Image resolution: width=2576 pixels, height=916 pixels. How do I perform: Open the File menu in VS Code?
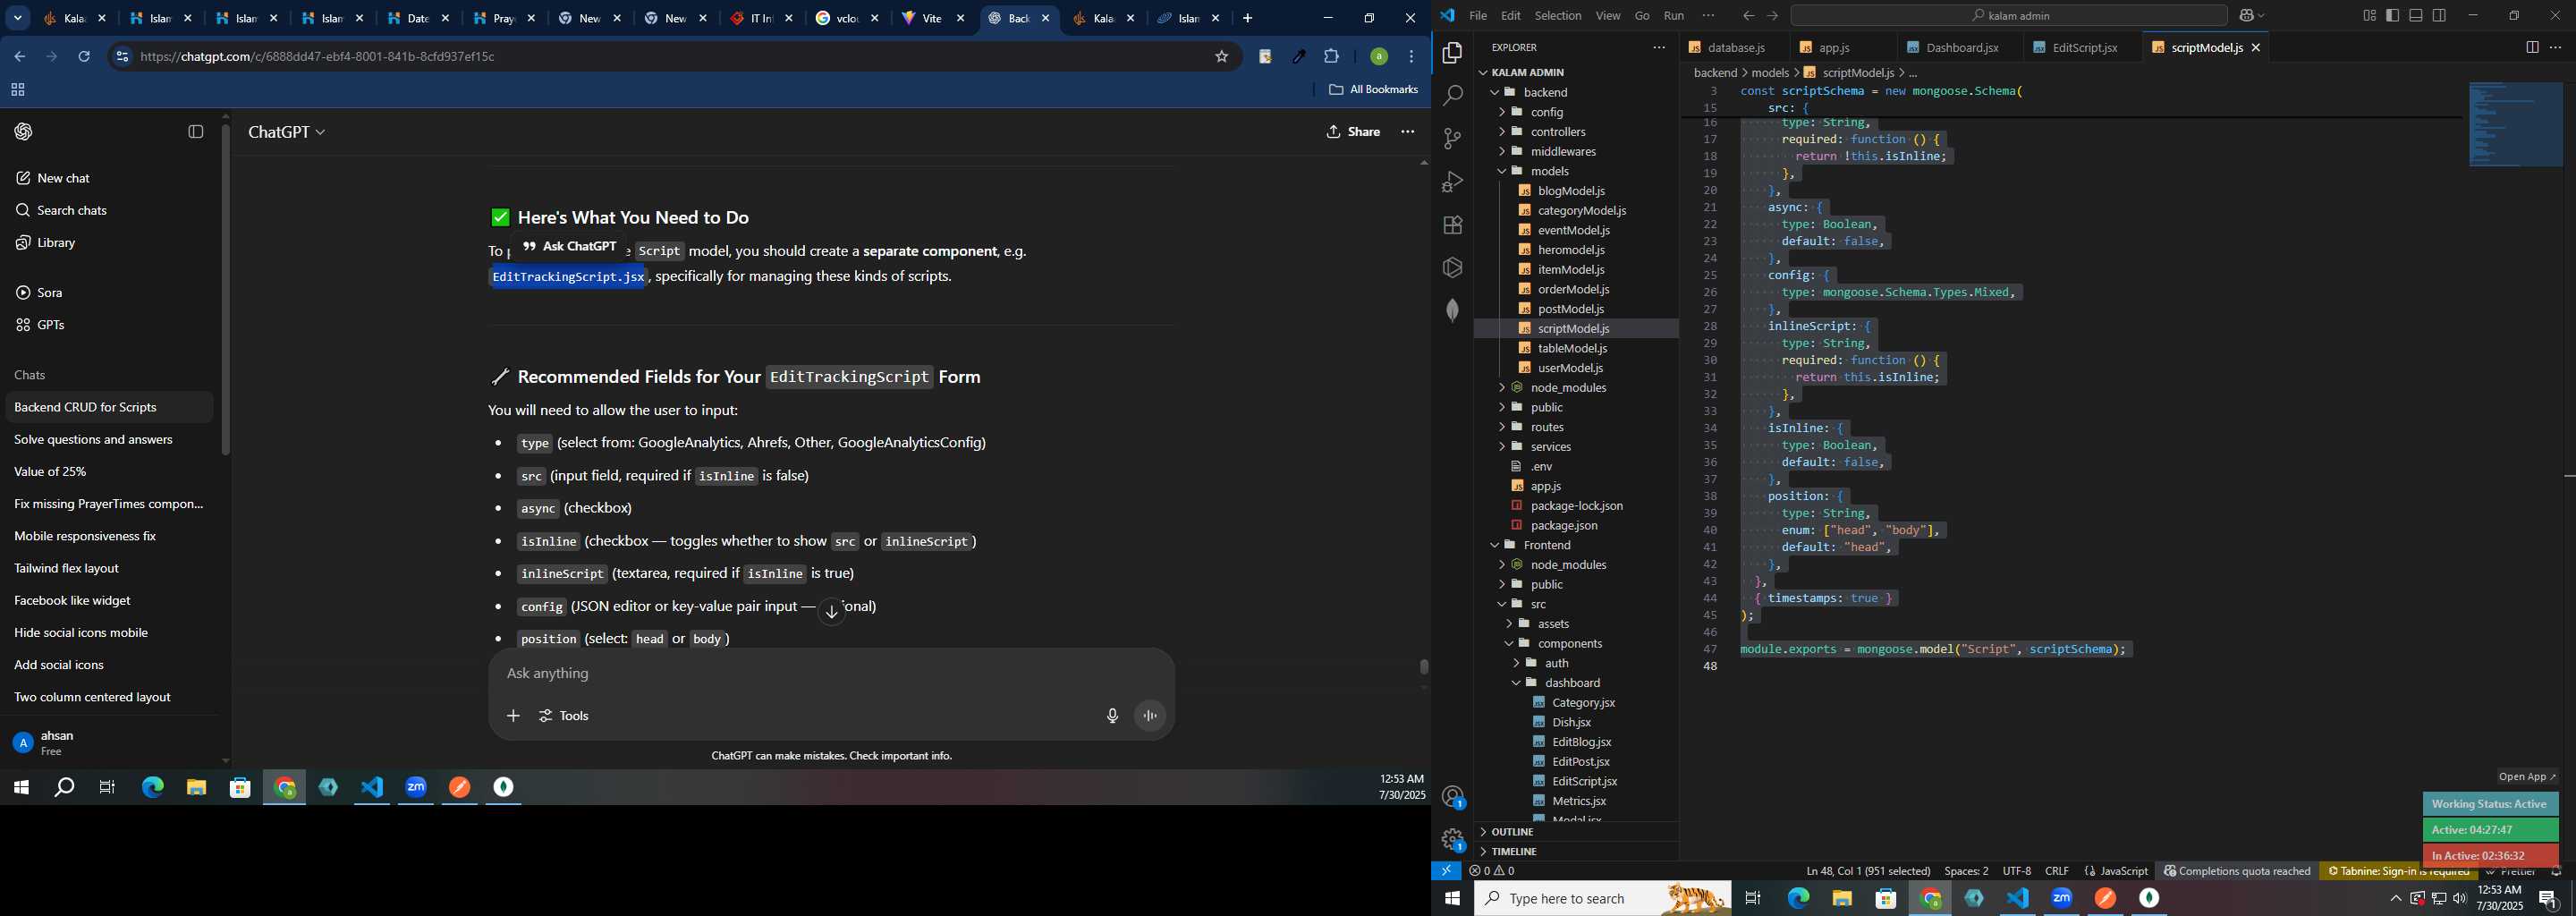1477,16
